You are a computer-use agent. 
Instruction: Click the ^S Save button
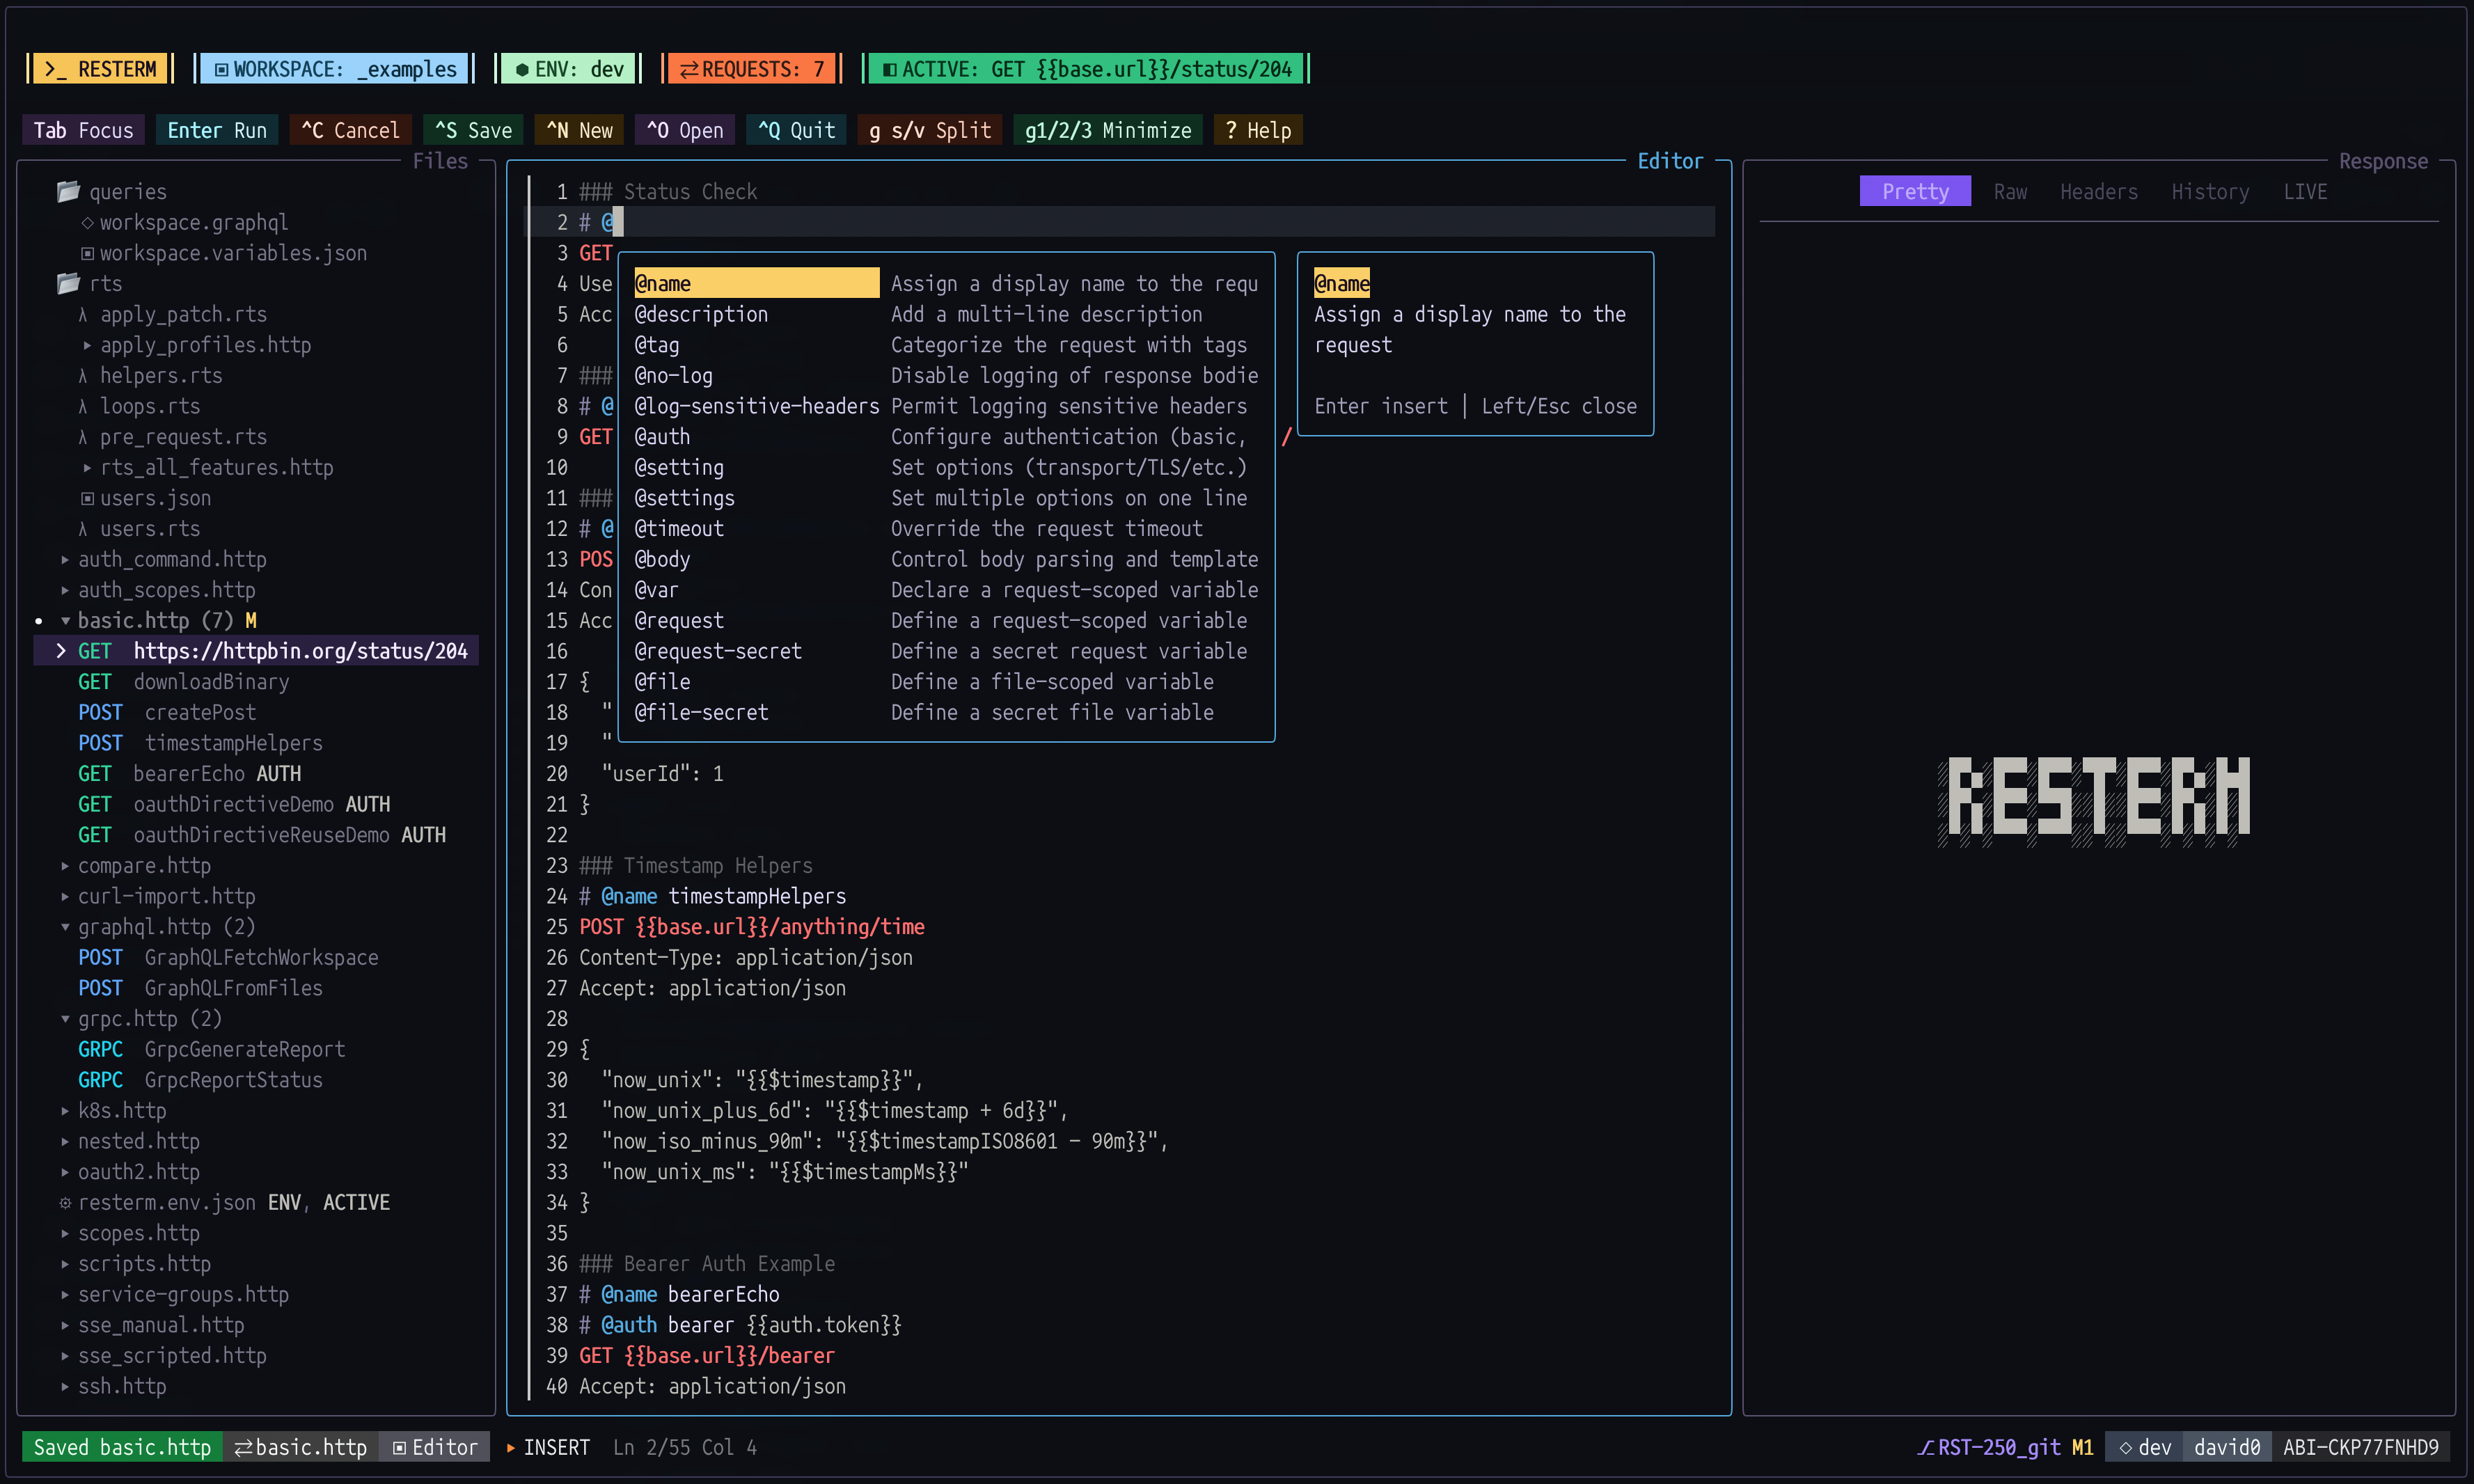pyautogui.click(x=473, y=130)
